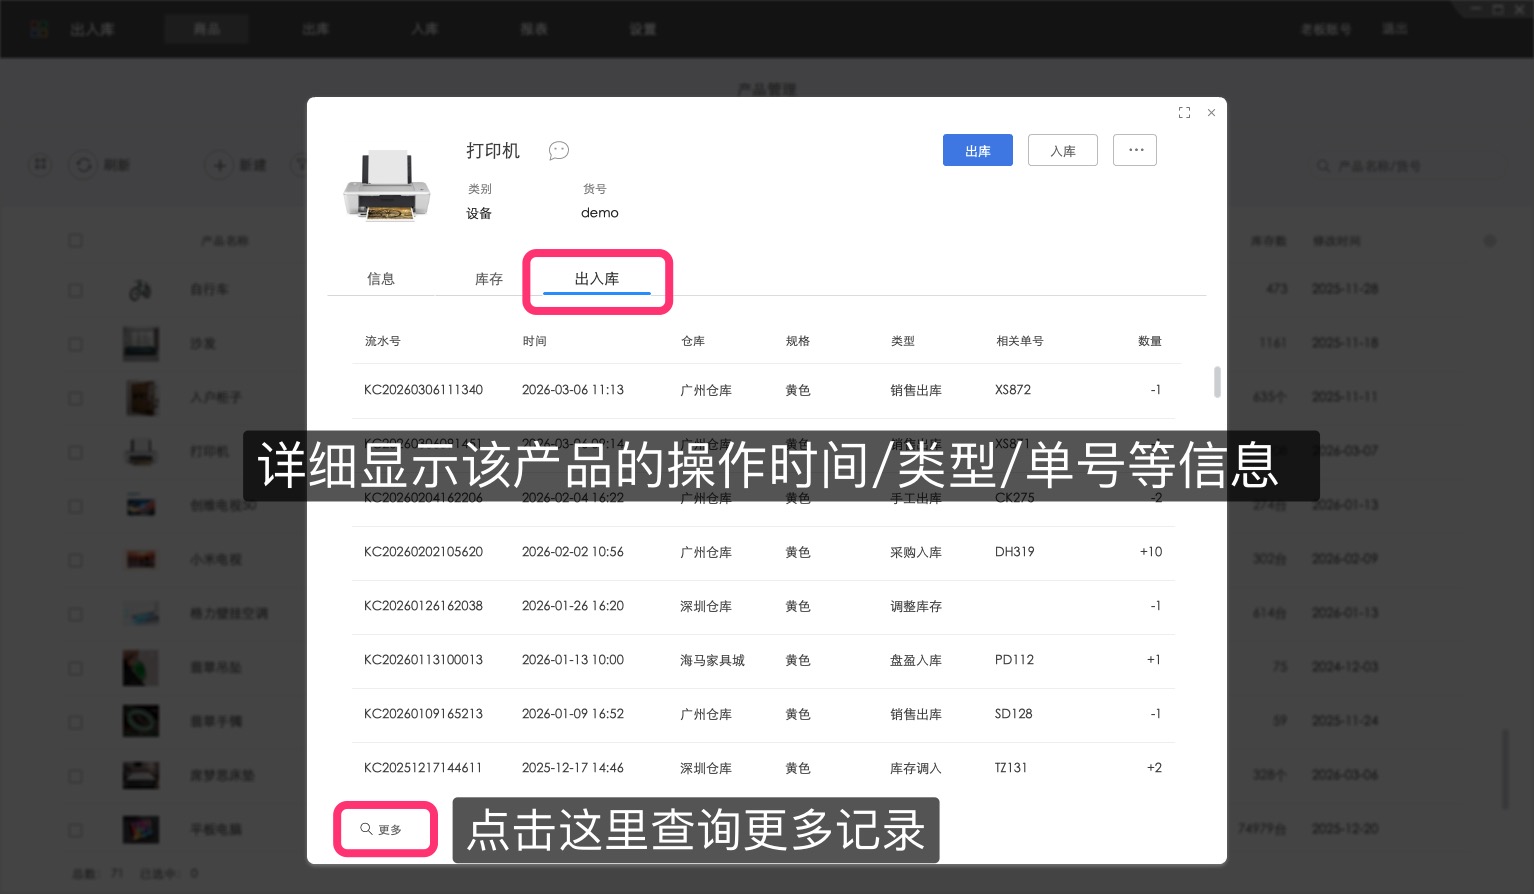Click 退出 to log out

1395,29
